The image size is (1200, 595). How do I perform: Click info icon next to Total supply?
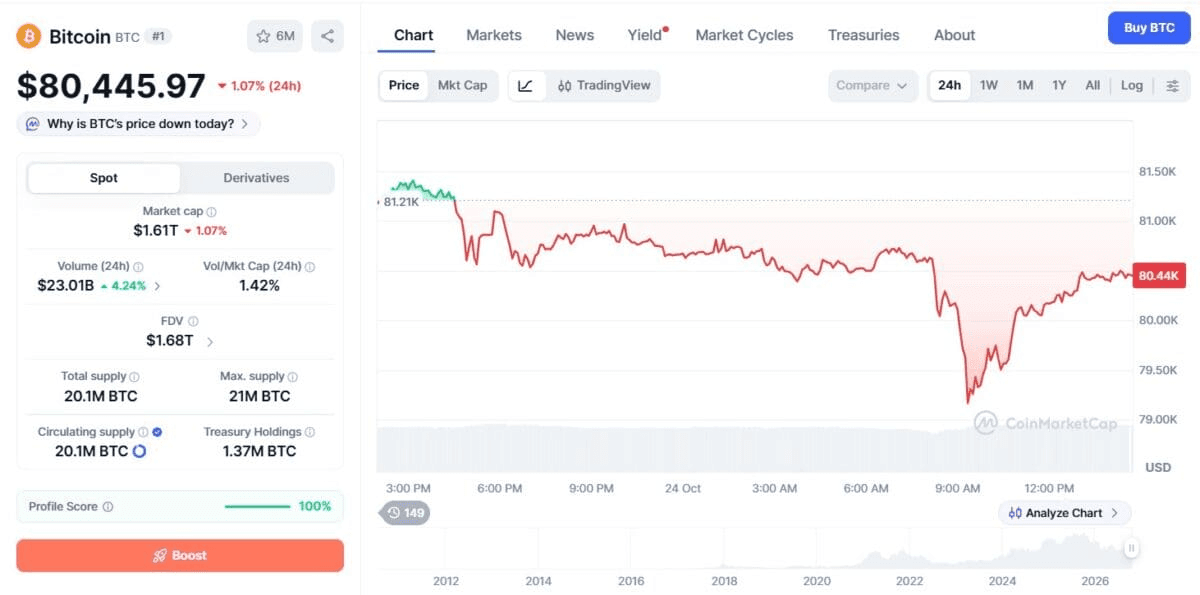[x=134, y=377]
